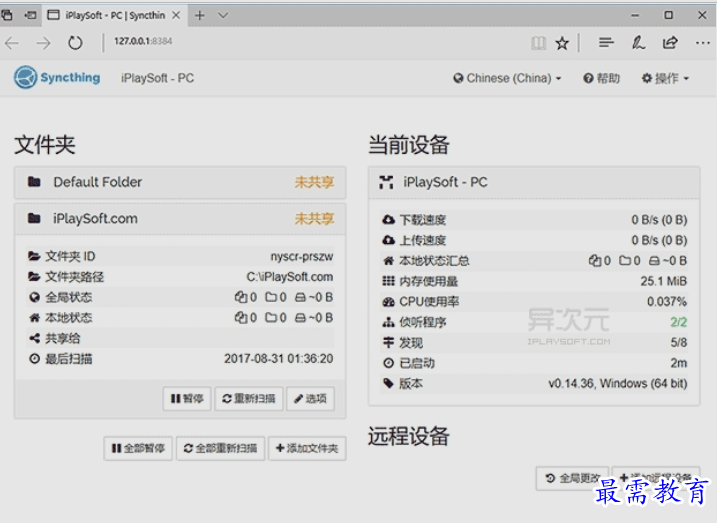Click the browser forward arrow
Image resolution: width=717 pixels, height=523 pixels.
tap(43, 43)
